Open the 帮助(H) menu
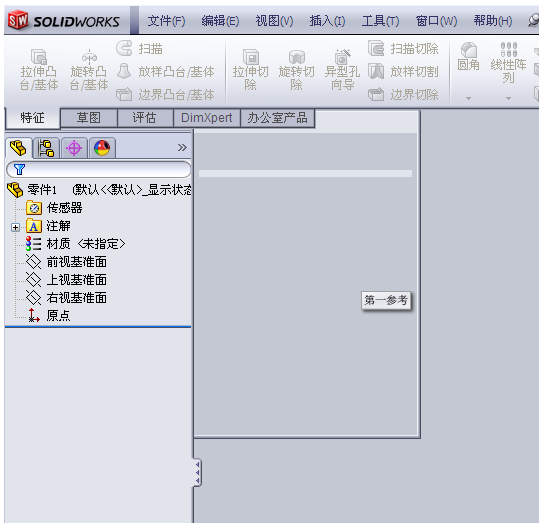539x523 pixels. coord(493,21)
